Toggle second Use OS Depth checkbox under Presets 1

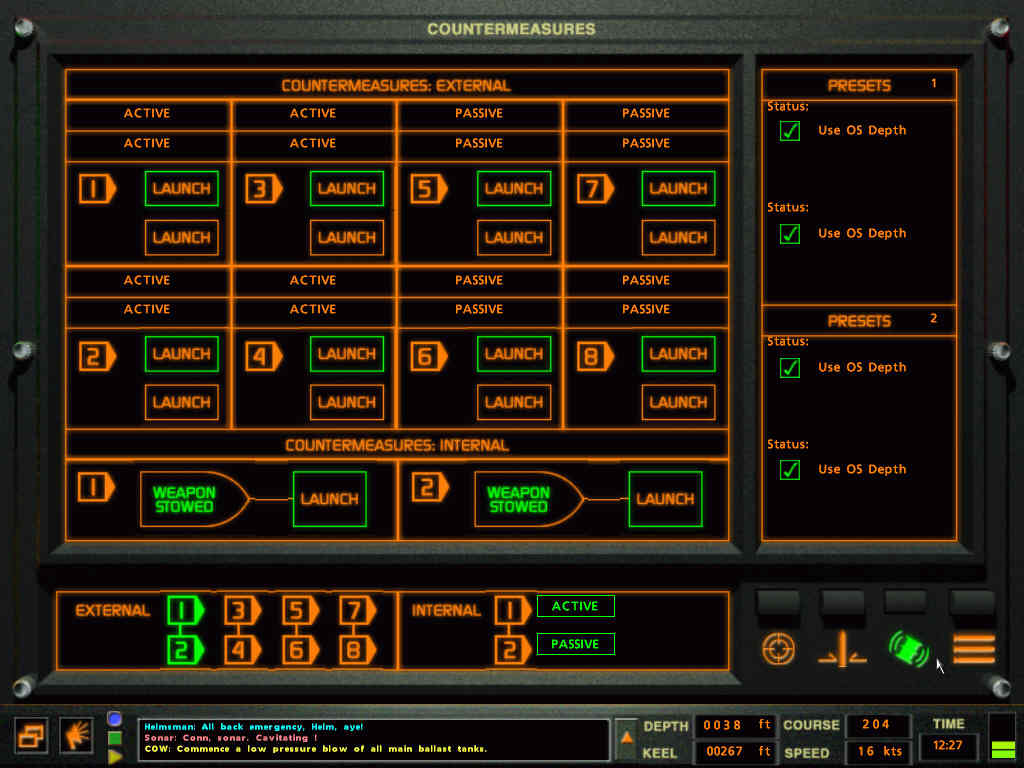[x=790, y=234]
